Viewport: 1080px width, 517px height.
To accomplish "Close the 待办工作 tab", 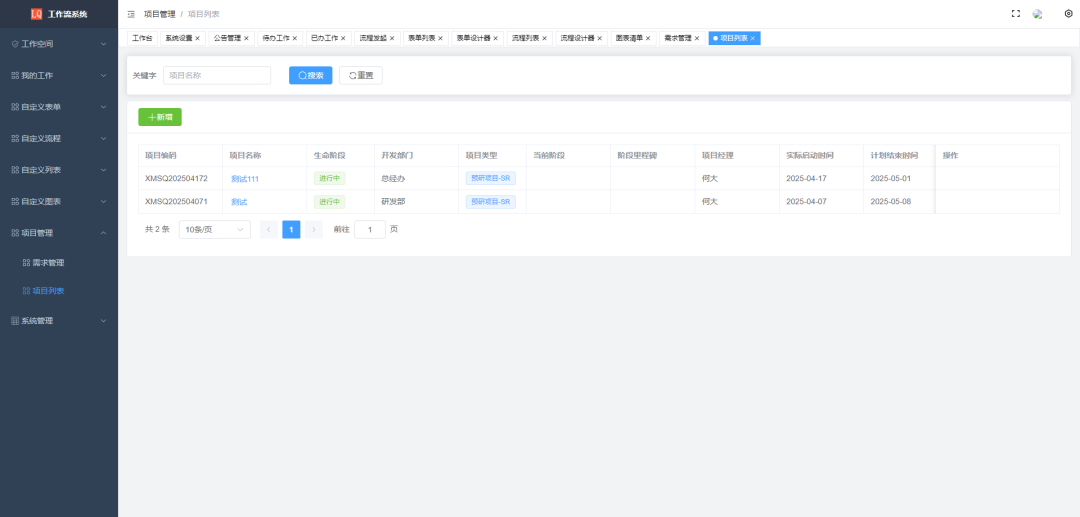I will pyautogui.click(x=295, y=39).
